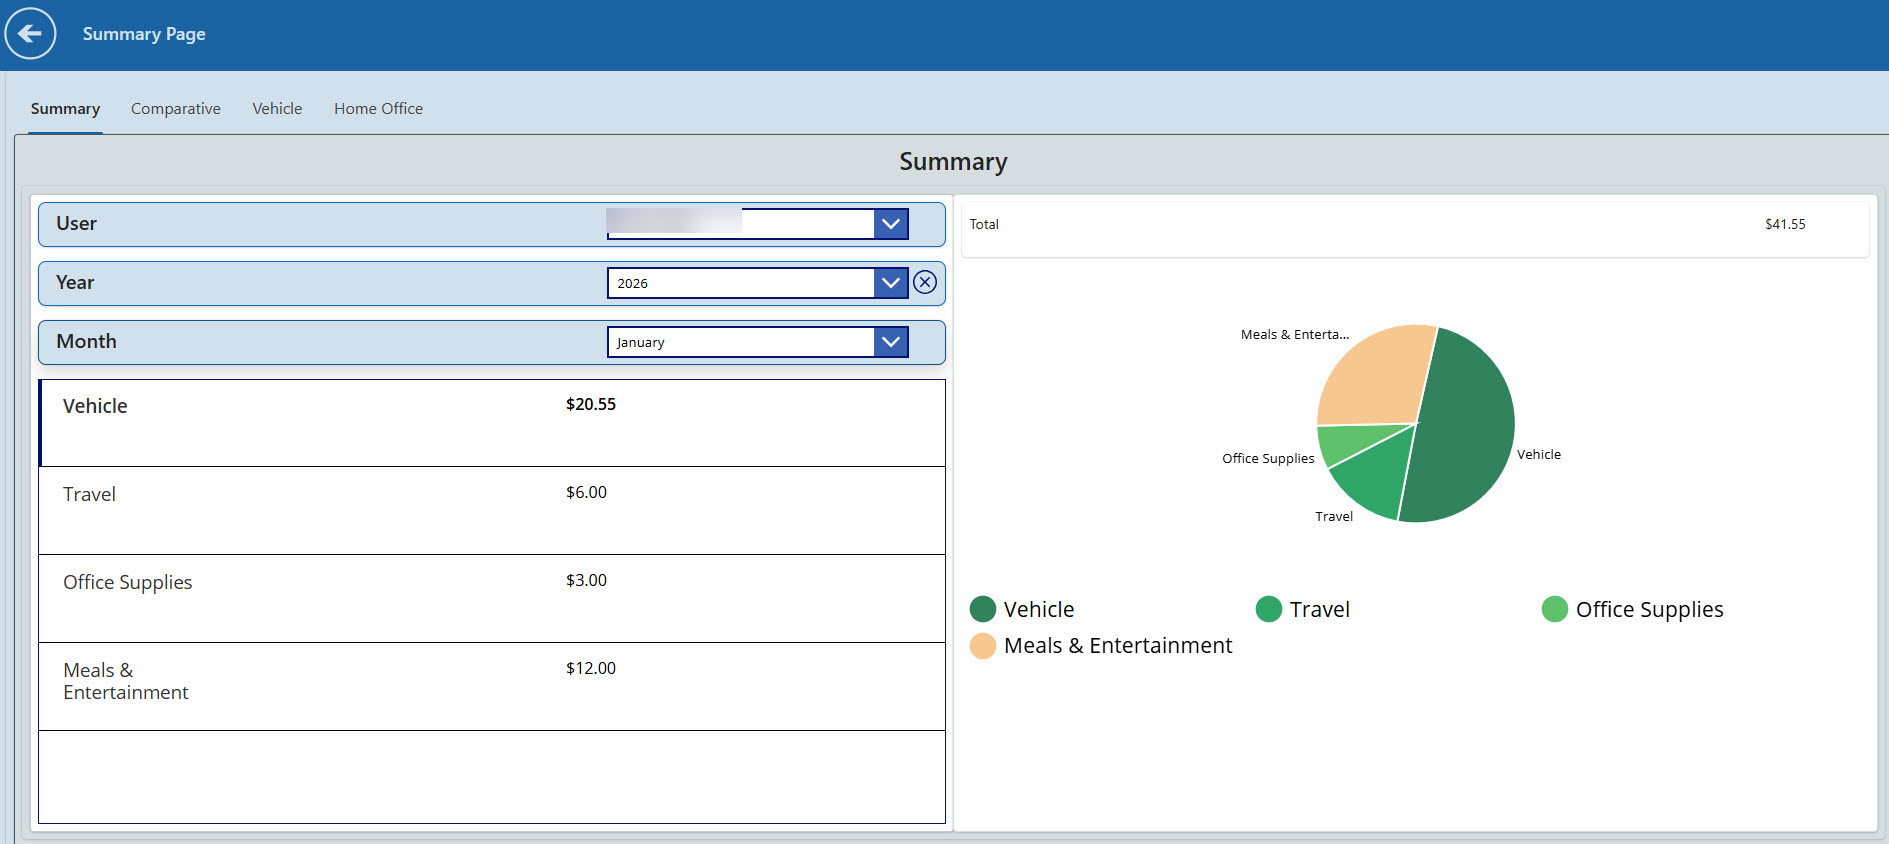The height and width of the screenshot is (844, 1889).
Task: Select the Travel $6.00 row
Action: [491, 510]
